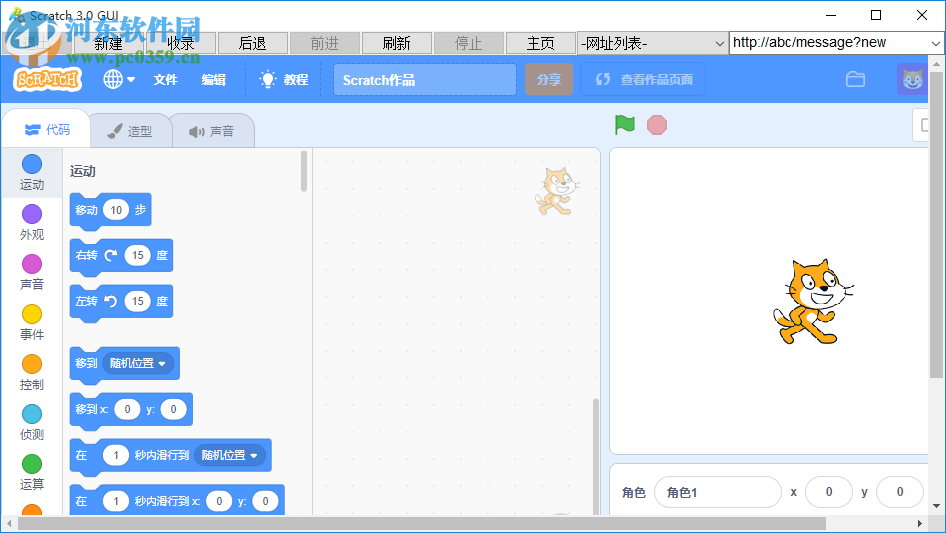Click the sprite y coordinate field
This screenshot has height=533, width=946.
[900, 493]
